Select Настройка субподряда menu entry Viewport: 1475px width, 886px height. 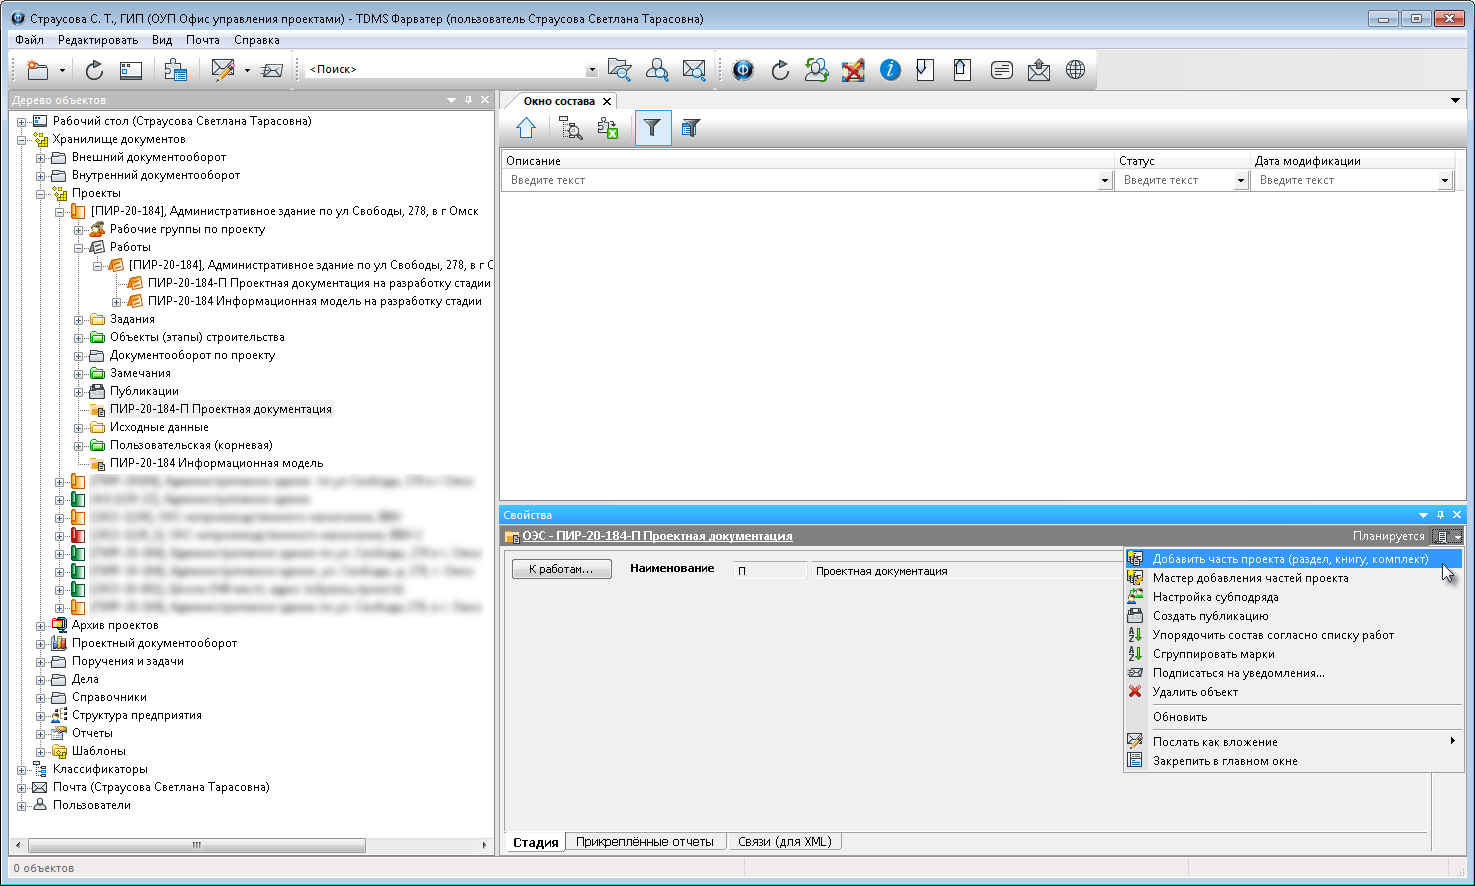1293,597
